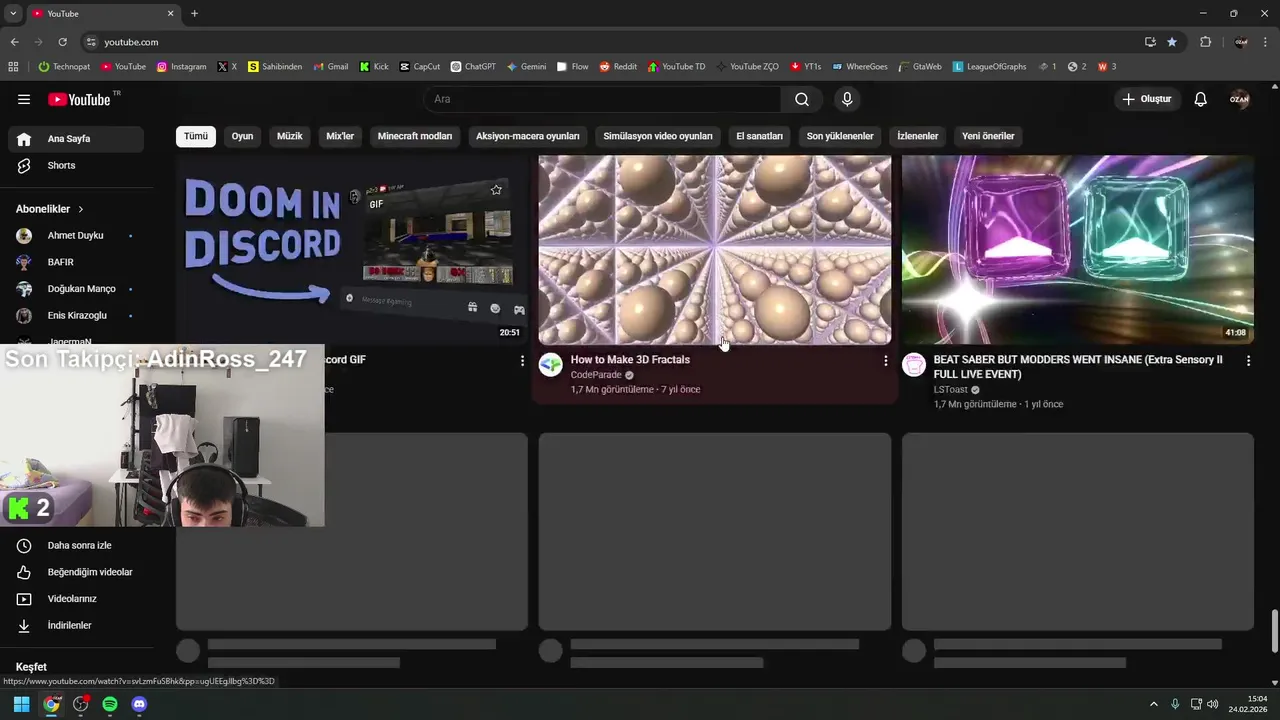Select the Aksiyon-macera oyunları chip

point(528,136)
